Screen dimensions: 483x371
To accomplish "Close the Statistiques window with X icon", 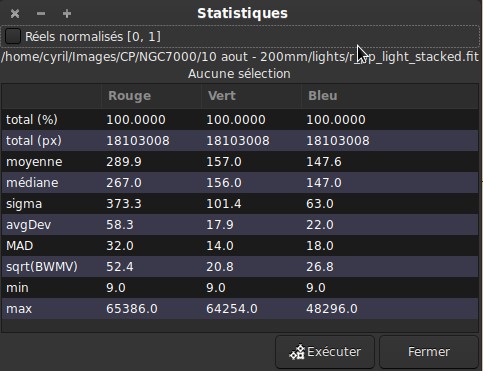I will 15,14.
